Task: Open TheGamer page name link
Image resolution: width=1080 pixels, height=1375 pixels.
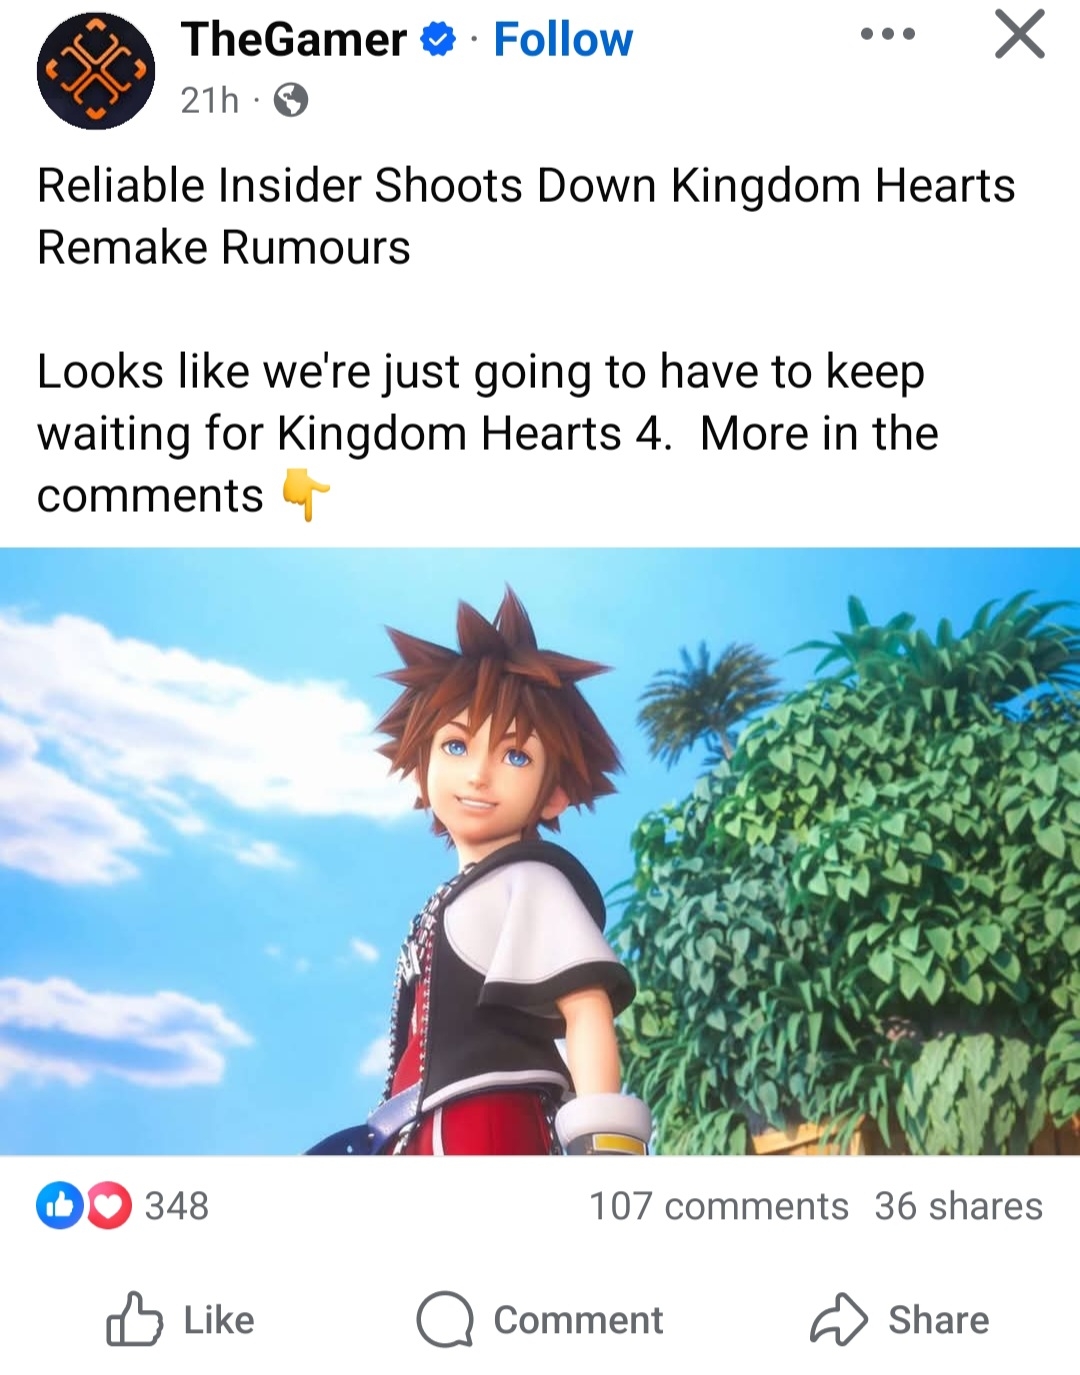Action: pos(293,40)
